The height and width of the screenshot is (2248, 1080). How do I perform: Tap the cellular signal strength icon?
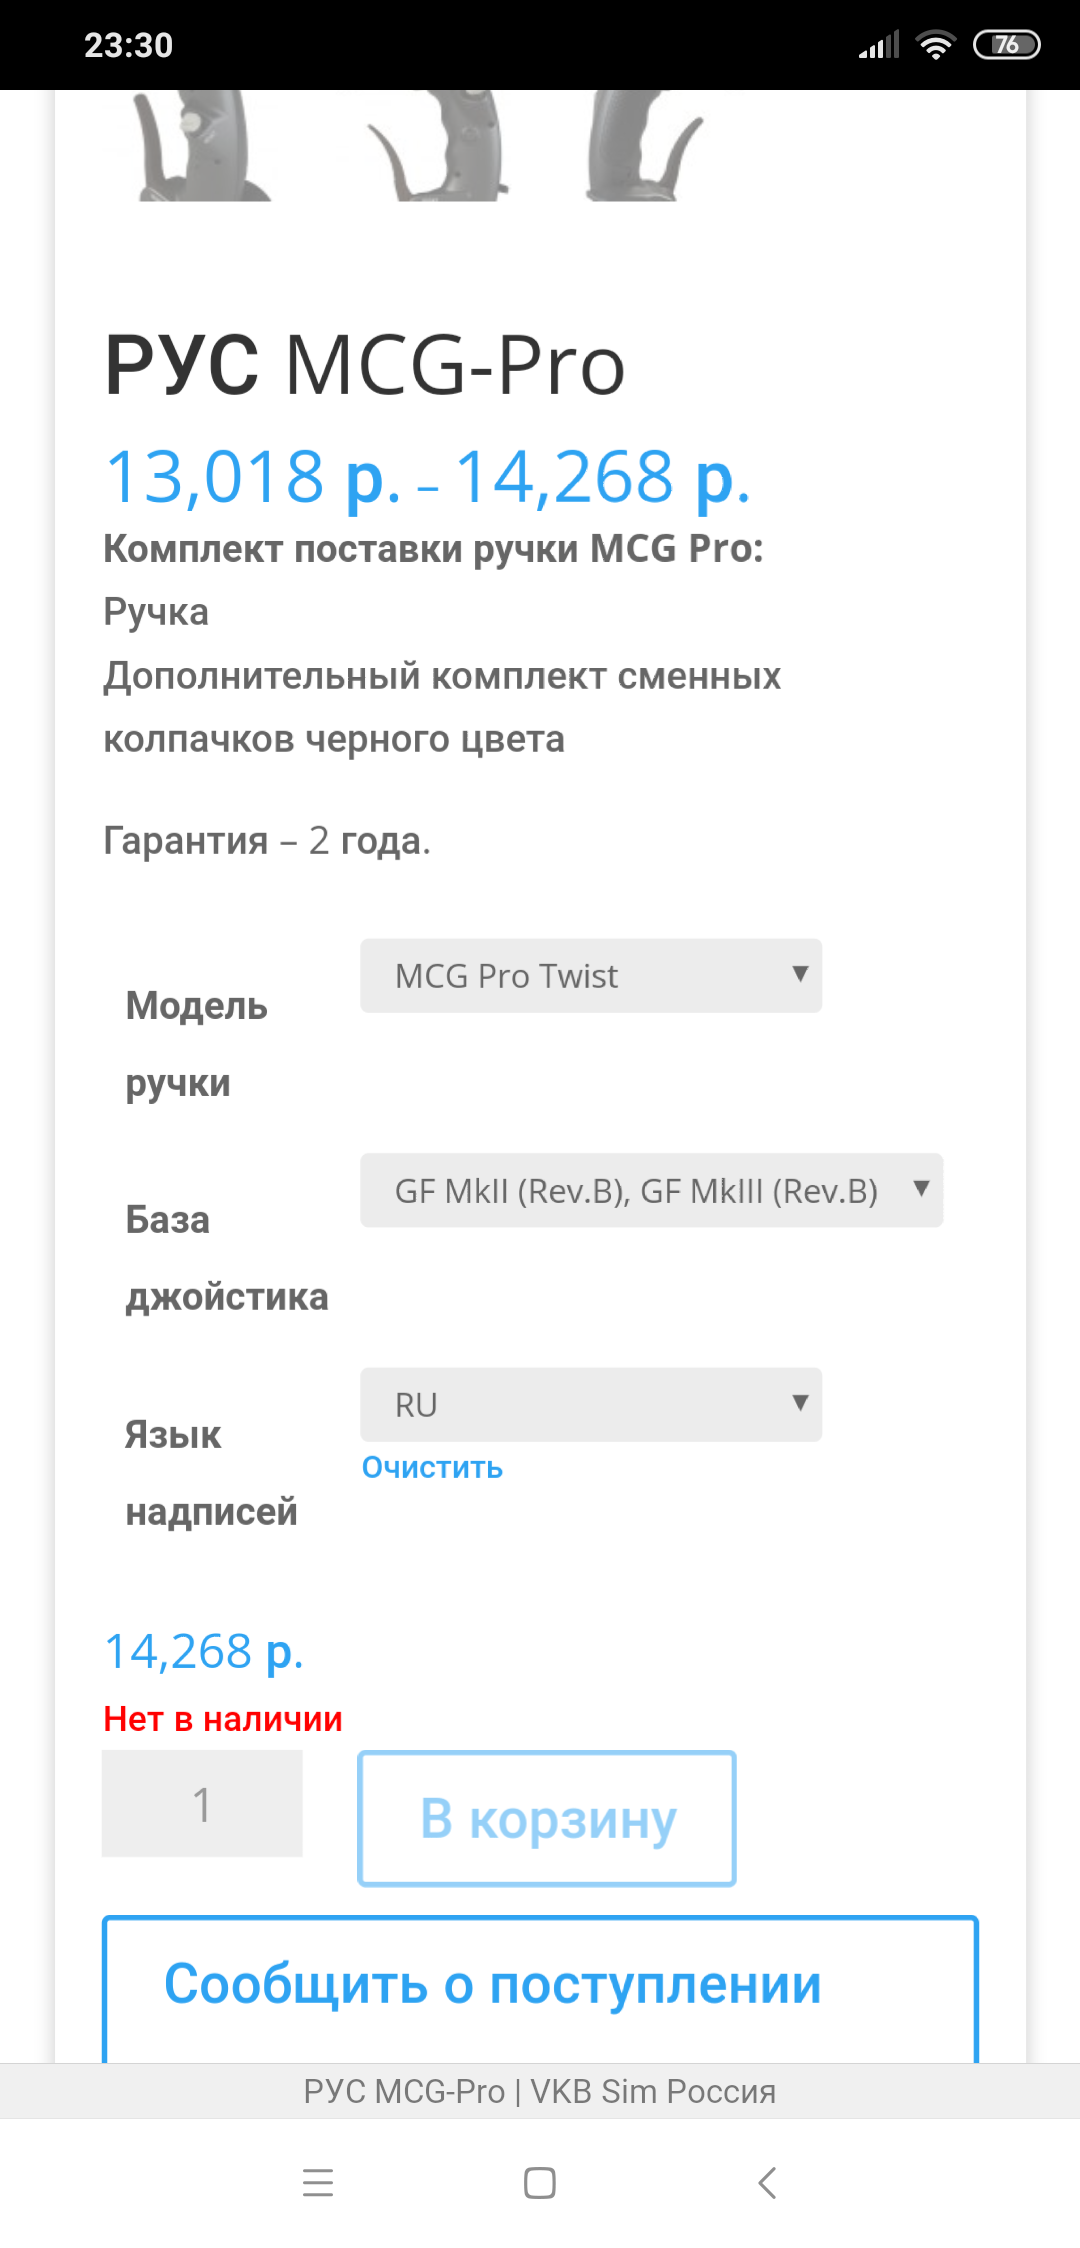[x=879, y=45]
